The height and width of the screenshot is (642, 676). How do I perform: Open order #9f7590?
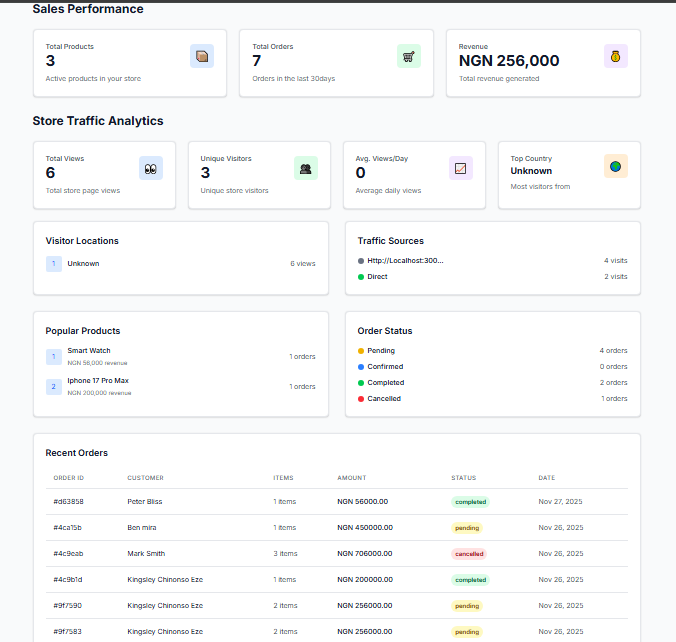tap(67, 605)
